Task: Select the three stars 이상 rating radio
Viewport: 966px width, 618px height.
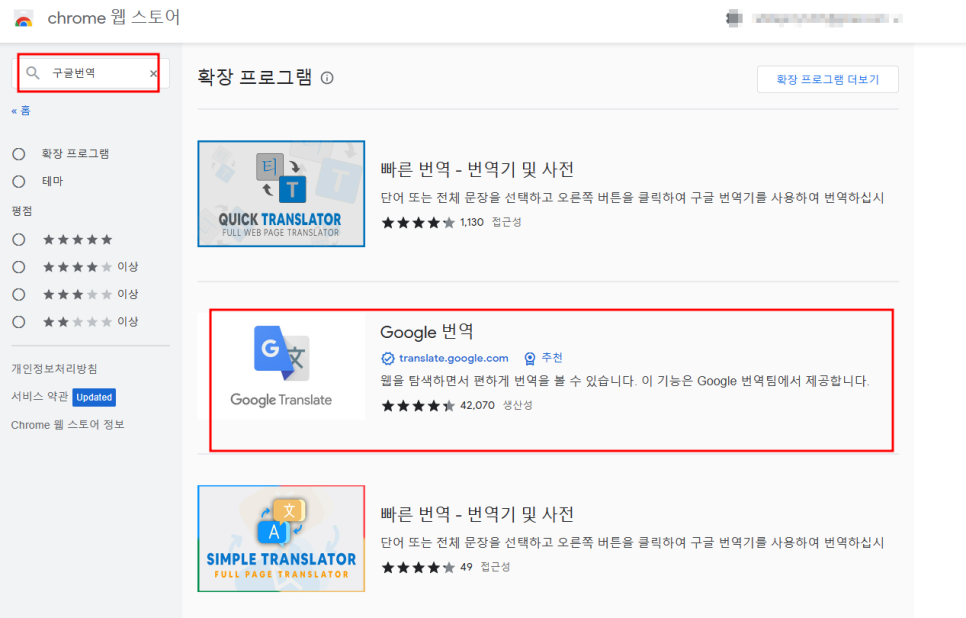Action: click(19, 295)
